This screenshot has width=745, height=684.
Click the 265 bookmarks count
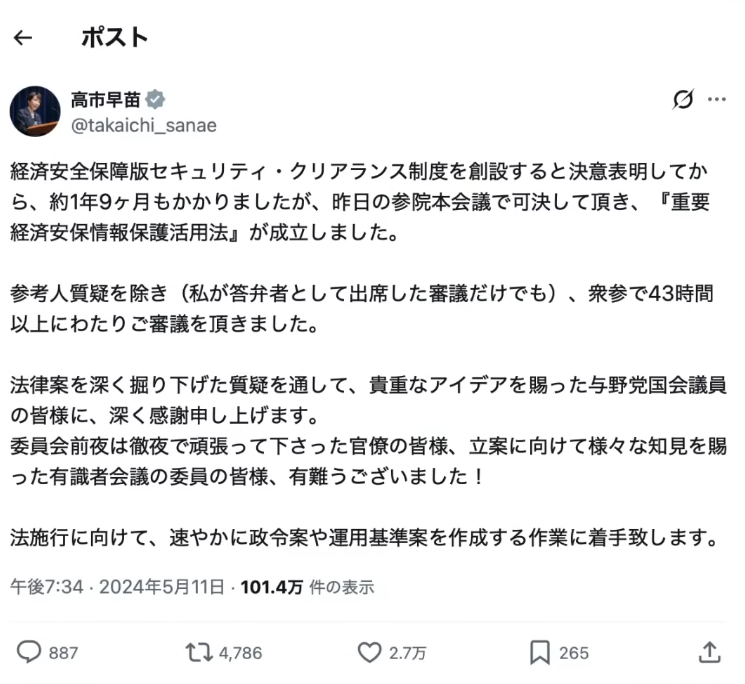pos(574,653)
